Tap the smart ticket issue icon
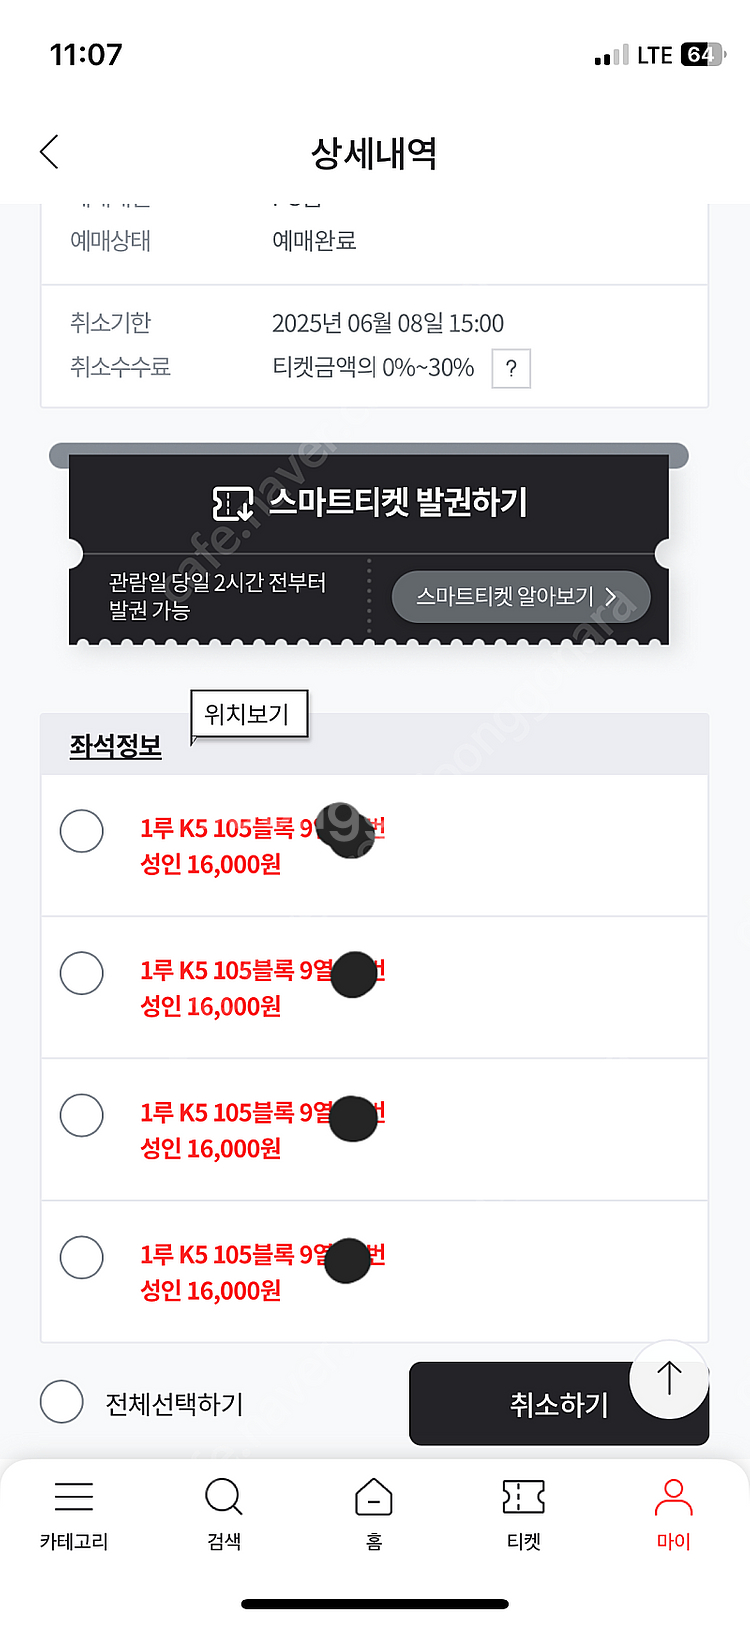Image resolution: width=750 pixels, height=1626 pixels. [x=233, y=503]
